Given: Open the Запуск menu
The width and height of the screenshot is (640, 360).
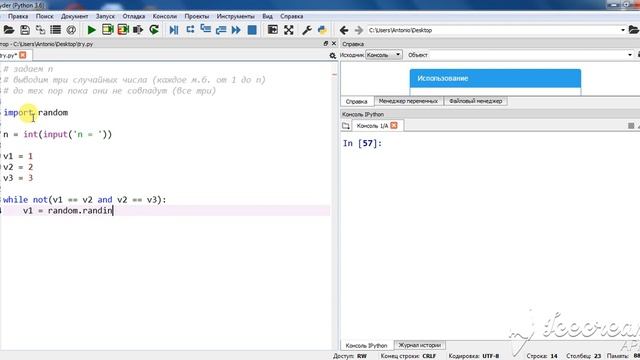Looking at the screenshot, I should tap(105, 16).
